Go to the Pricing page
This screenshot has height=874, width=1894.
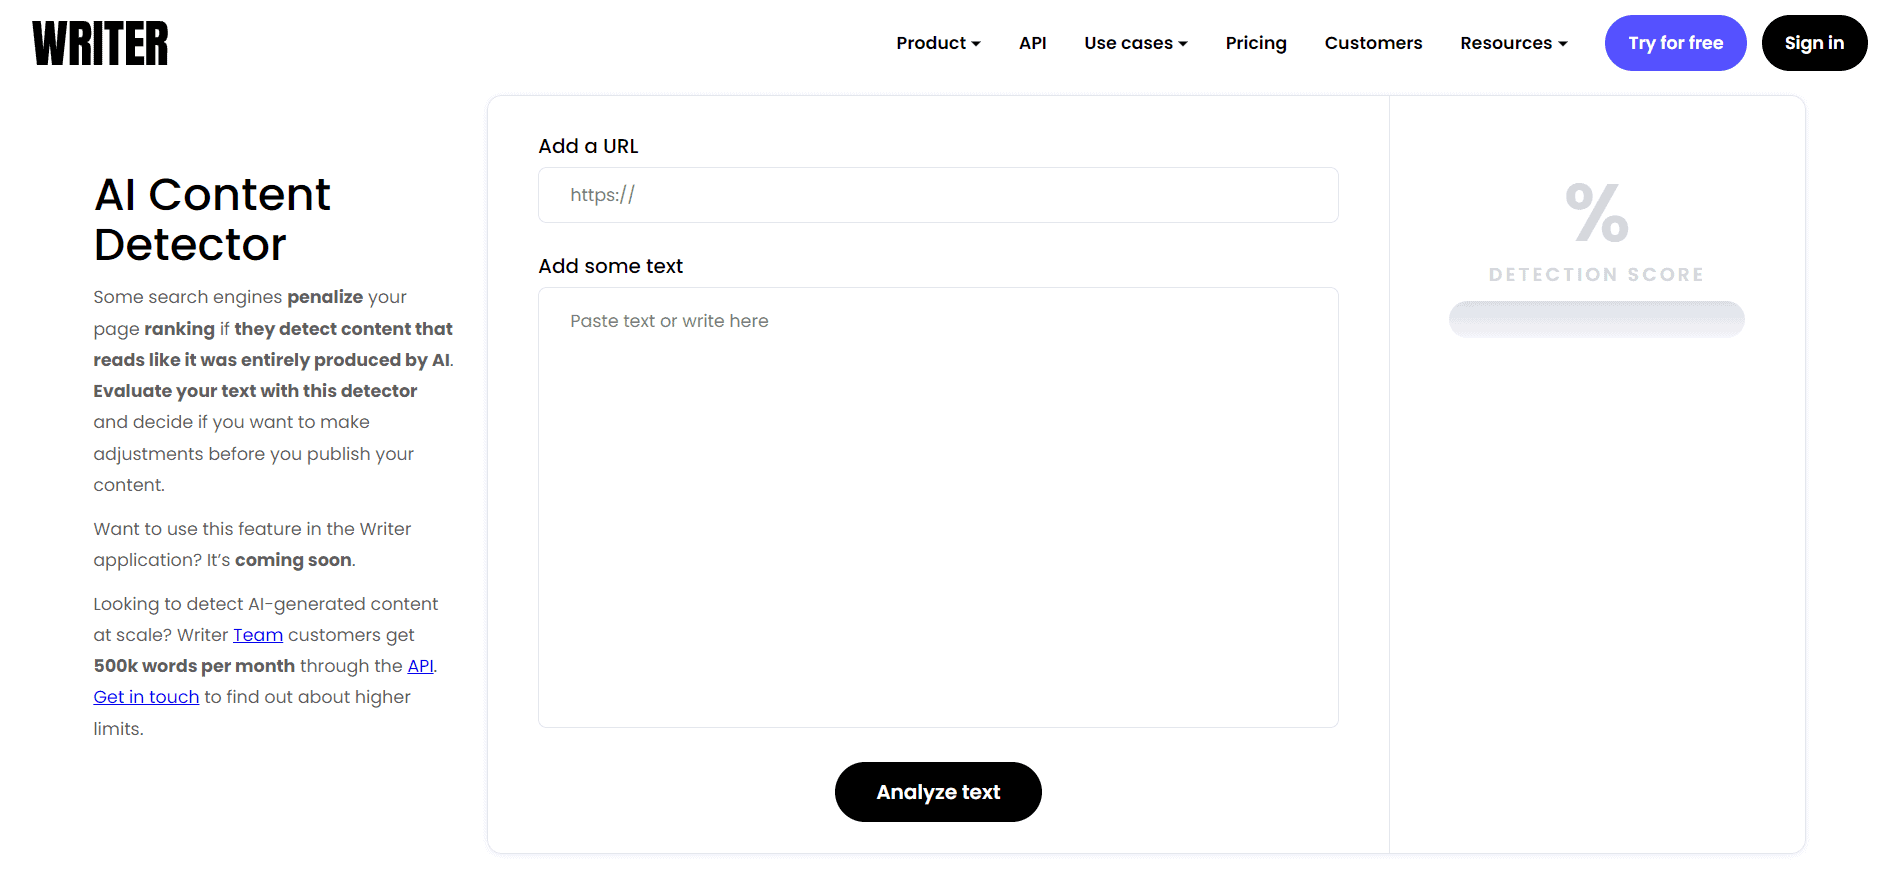coord(1256,43)
